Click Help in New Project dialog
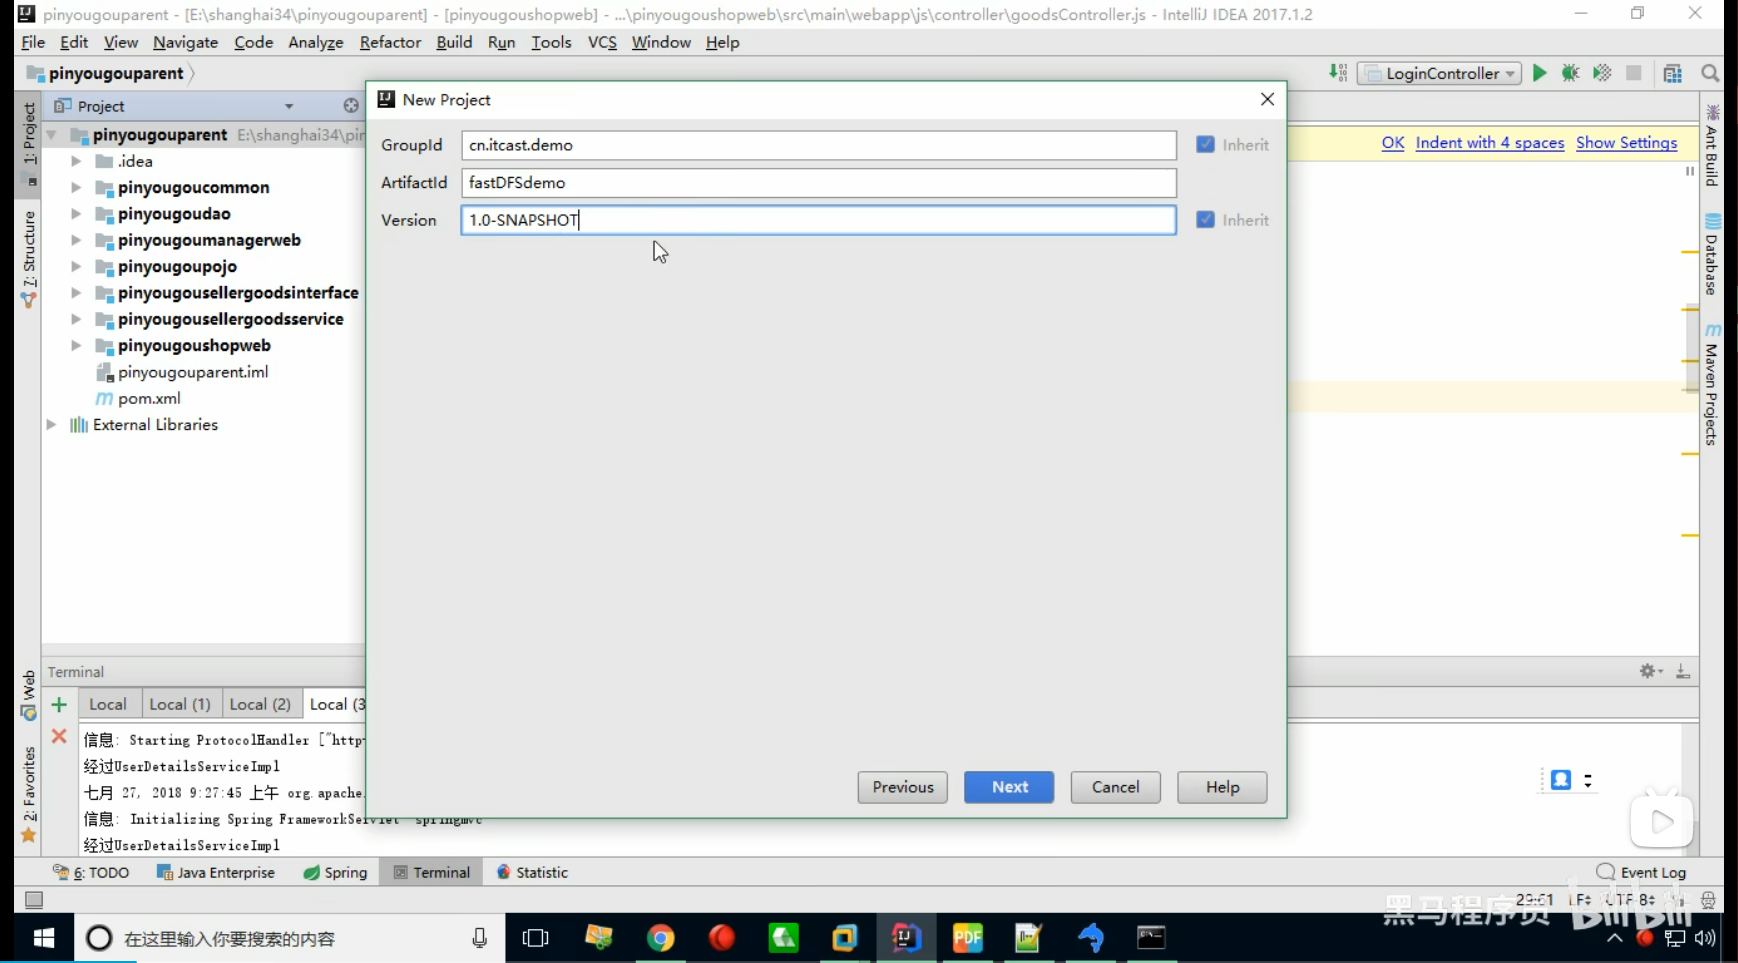Screen dimensions: 1738x963 (x=1222, y=787)
